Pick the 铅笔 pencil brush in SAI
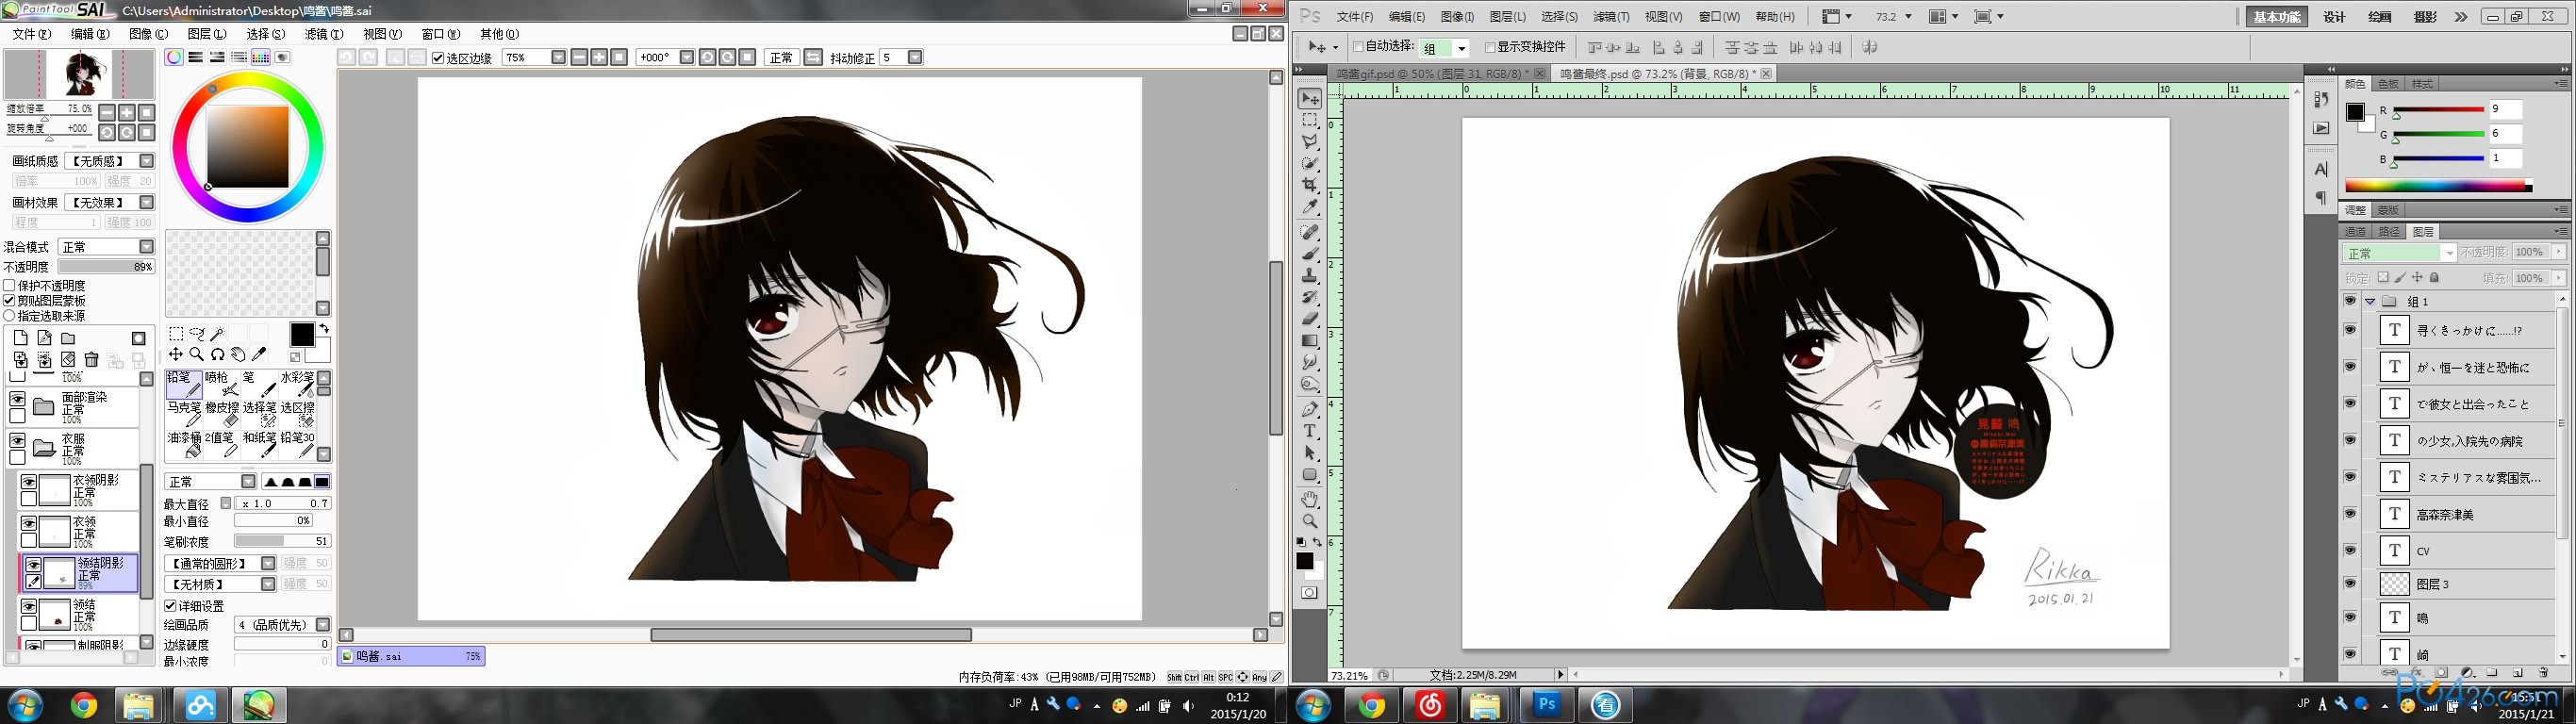This screenshot has width=2576, height=724. coord(184,384)
